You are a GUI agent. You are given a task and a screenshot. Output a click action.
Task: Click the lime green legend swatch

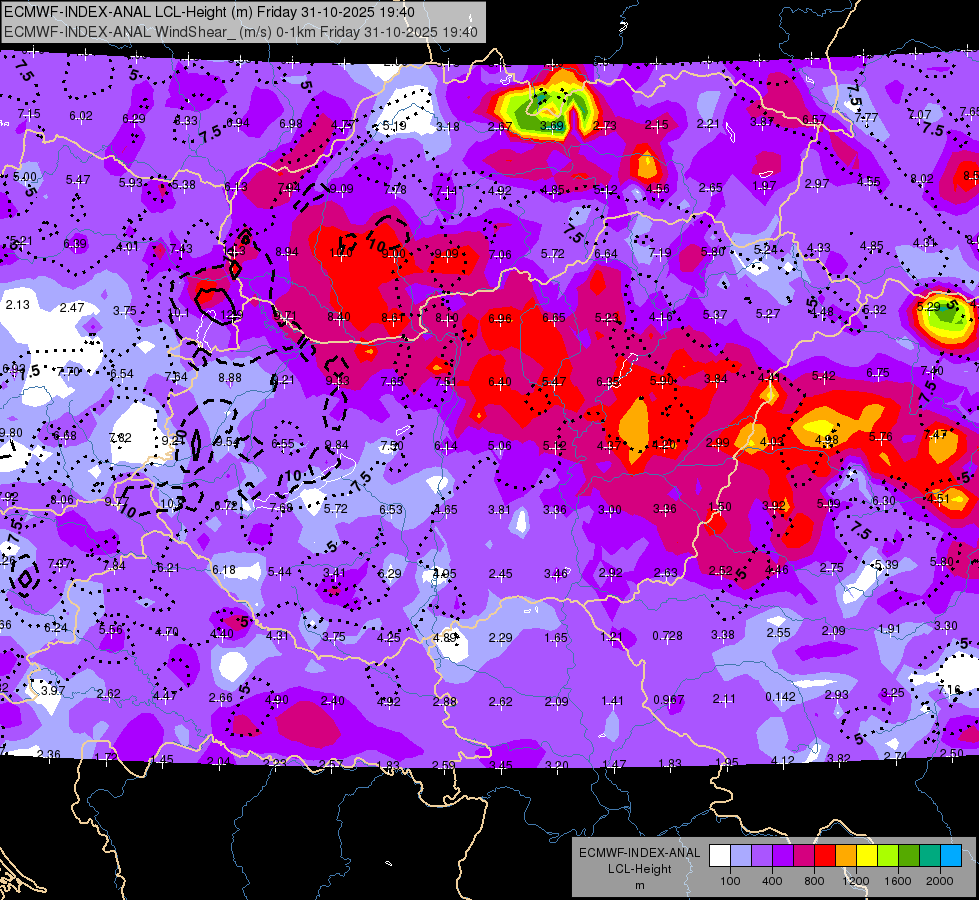[x=888, y=856]
